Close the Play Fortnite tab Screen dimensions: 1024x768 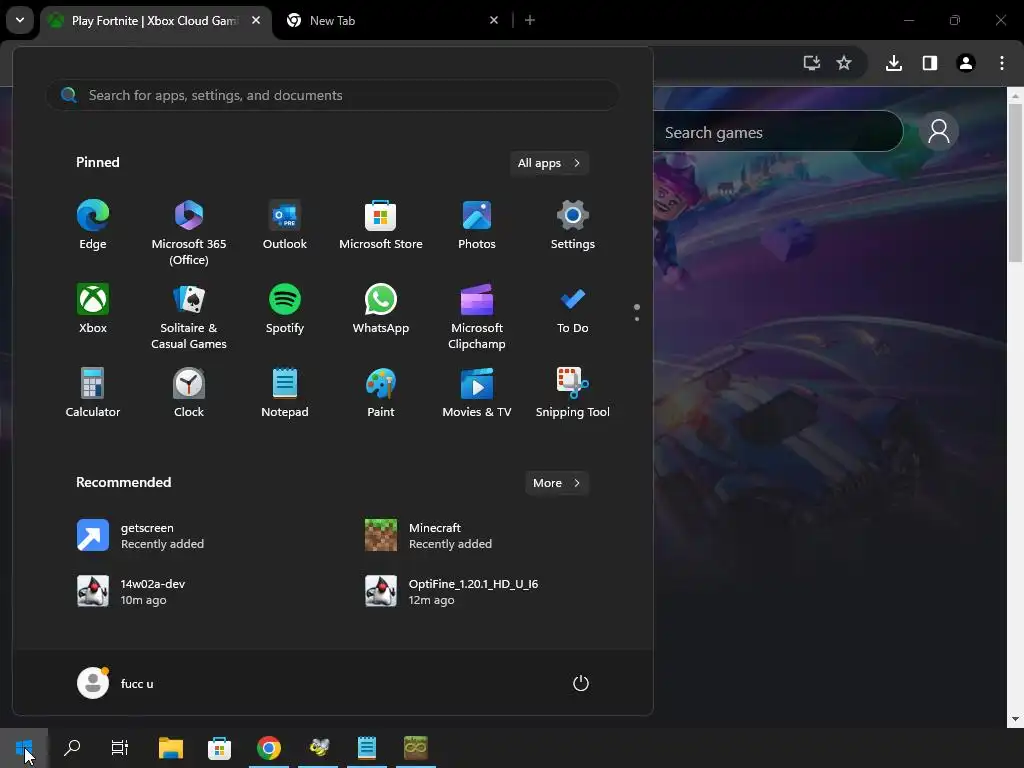click(x=256, y=20)
